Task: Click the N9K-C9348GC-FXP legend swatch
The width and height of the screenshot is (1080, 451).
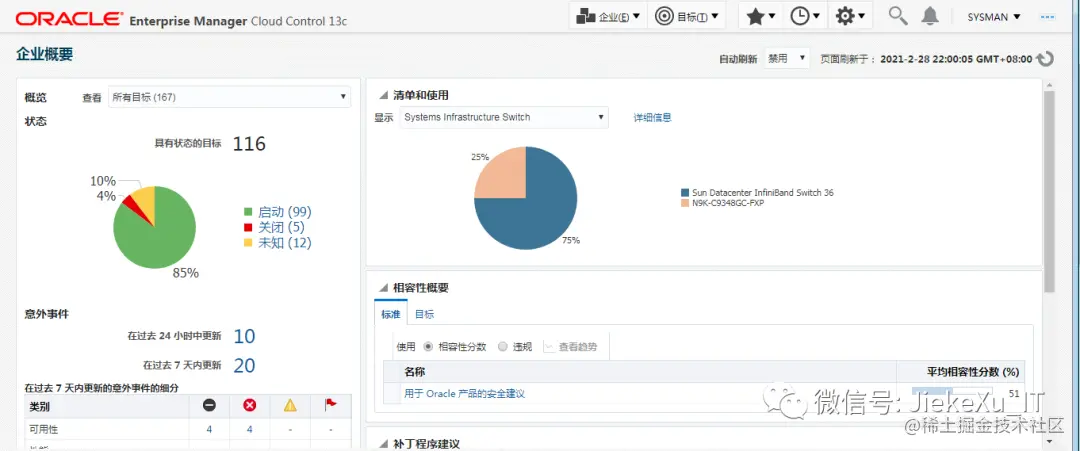Action: click(685, 204)
